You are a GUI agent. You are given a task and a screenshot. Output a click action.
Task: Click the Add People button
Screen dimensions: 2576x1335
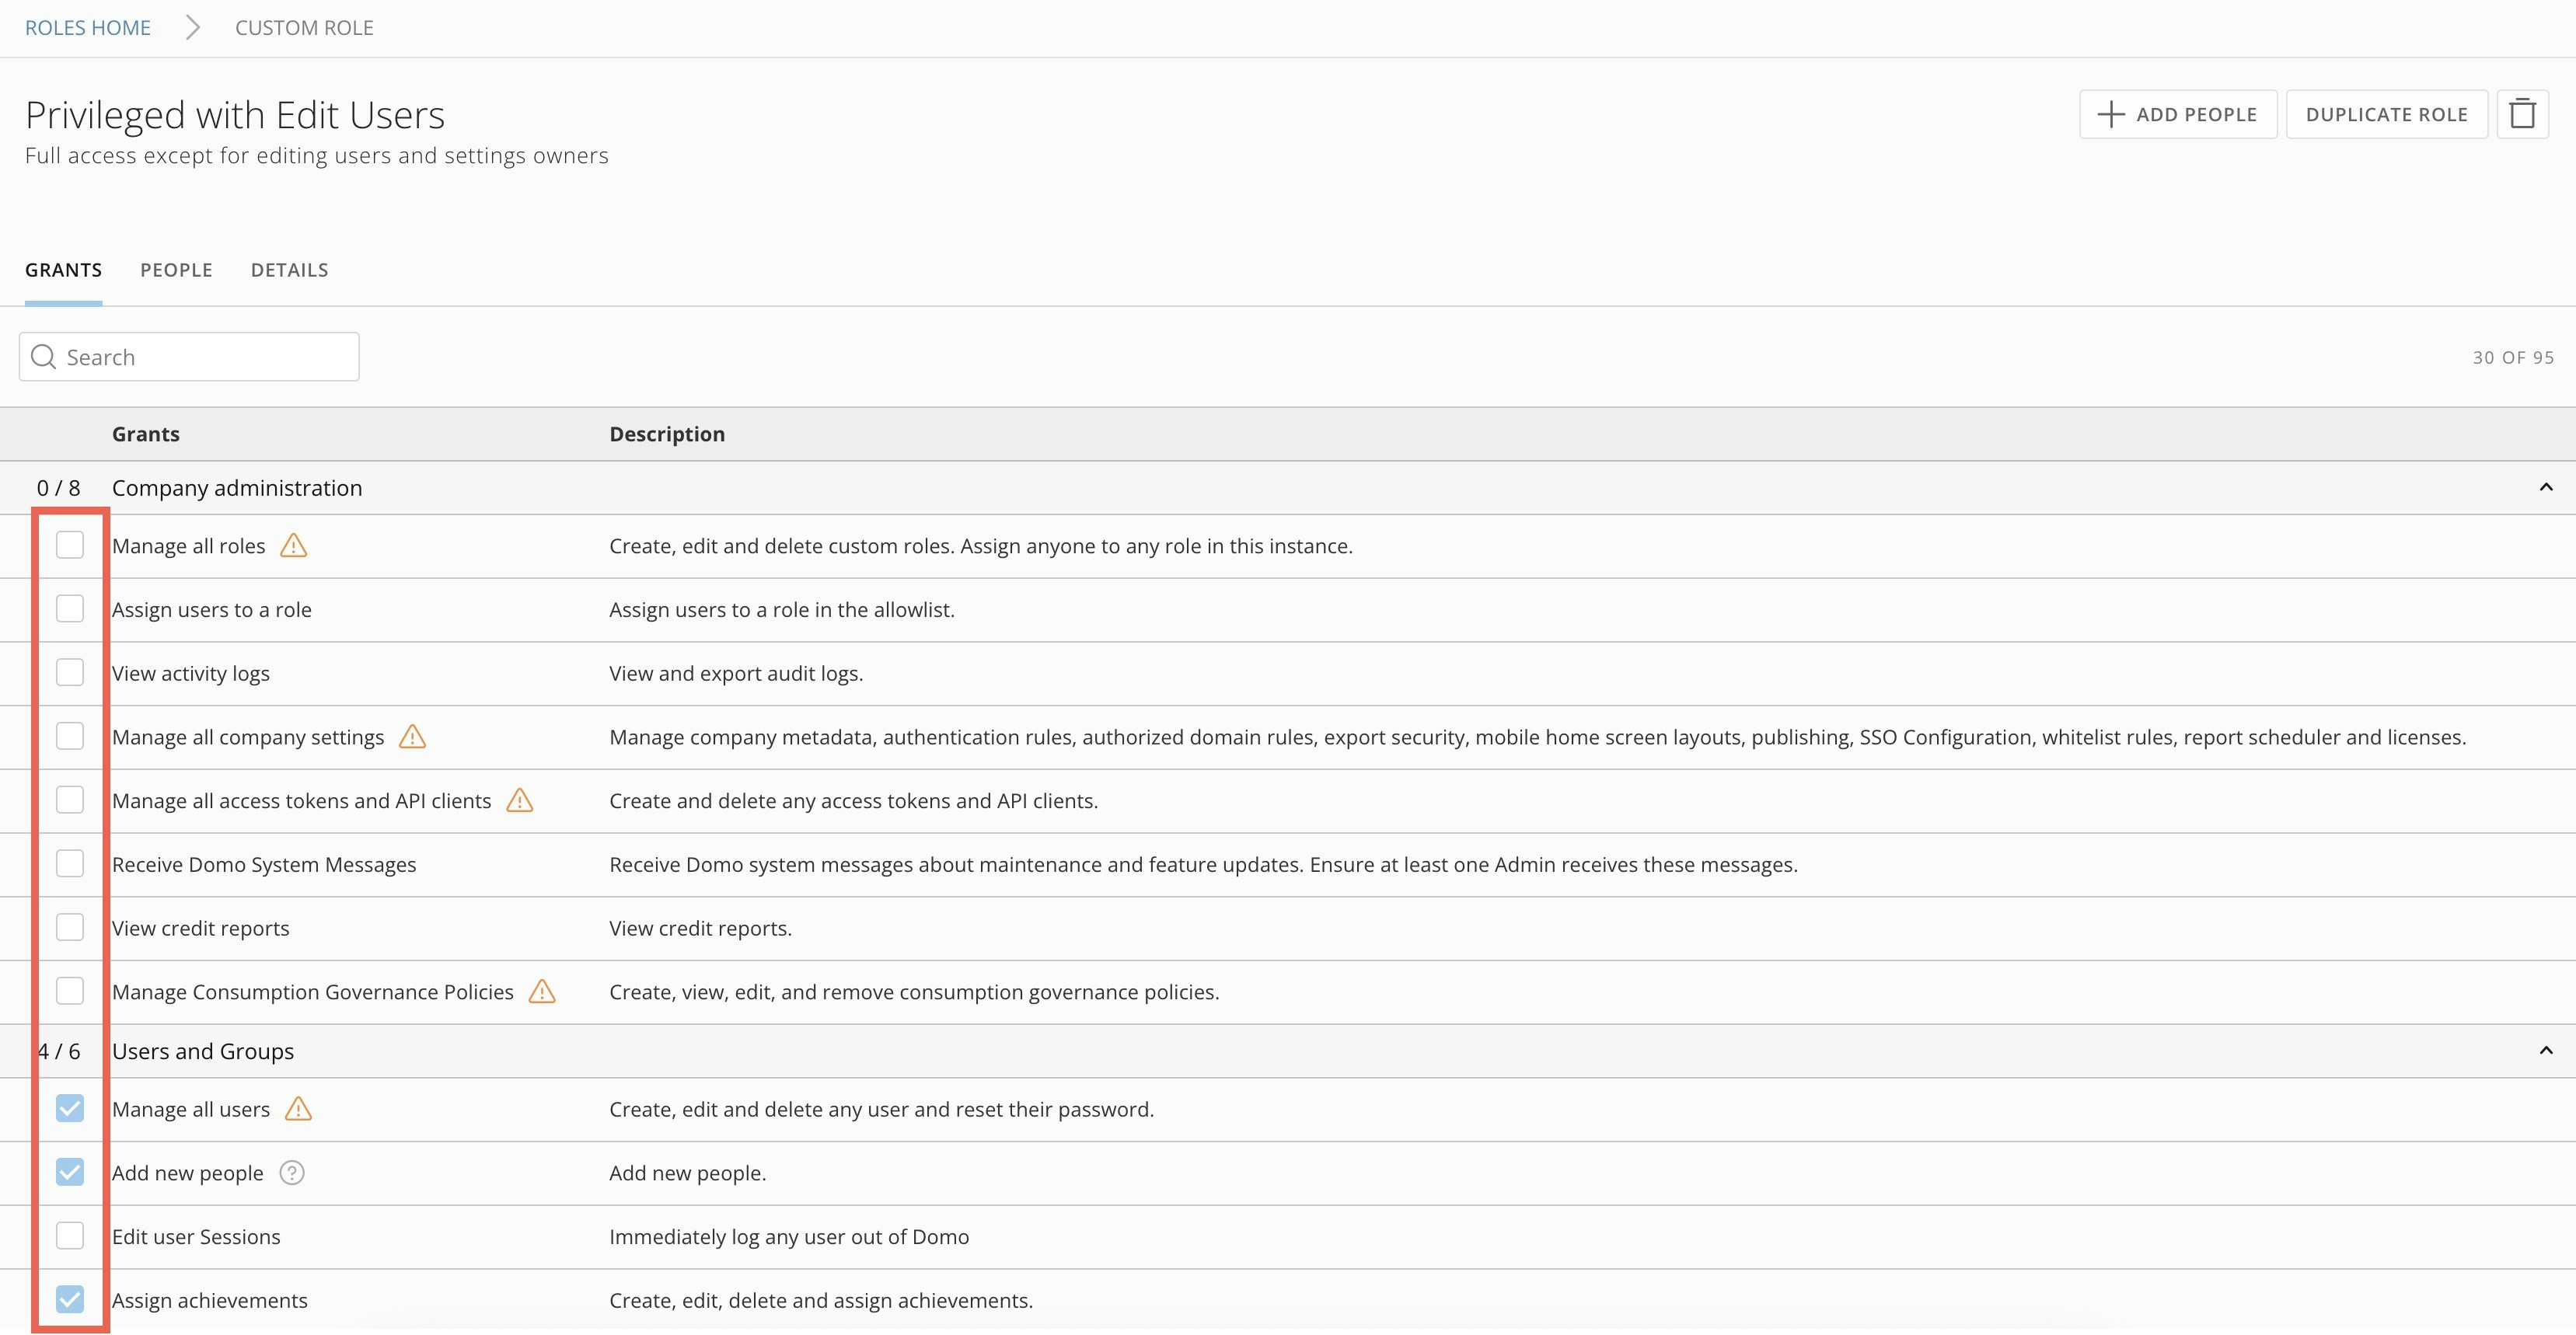[2177, 114]
